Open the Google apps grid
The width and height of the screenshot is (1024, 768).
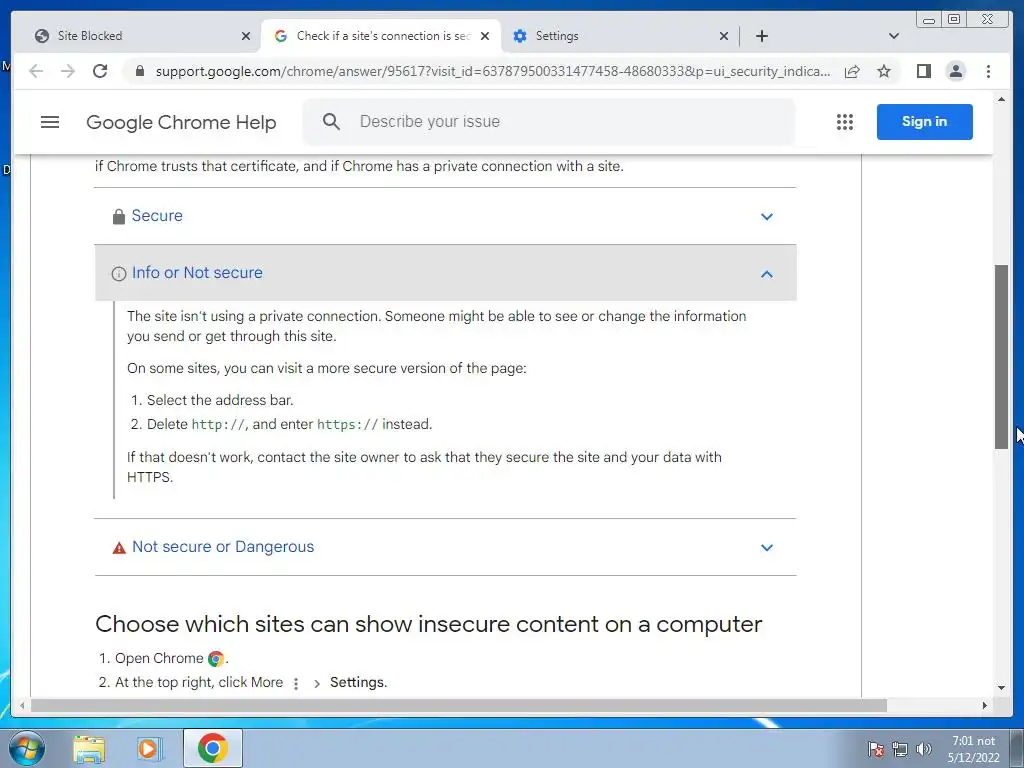(x=844, y=122)
